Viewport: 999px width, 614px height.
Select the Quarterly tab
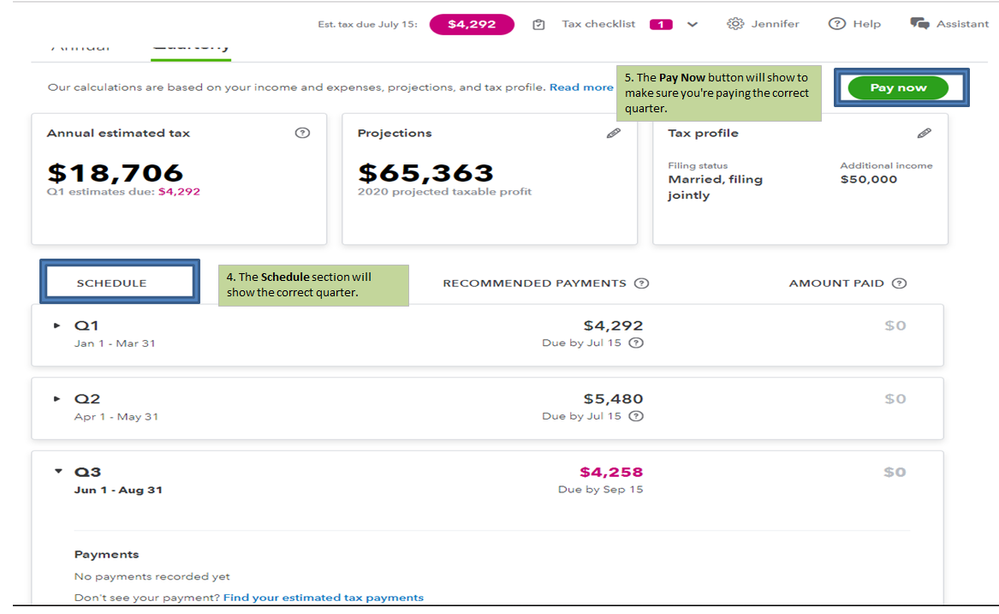point(190,46)
